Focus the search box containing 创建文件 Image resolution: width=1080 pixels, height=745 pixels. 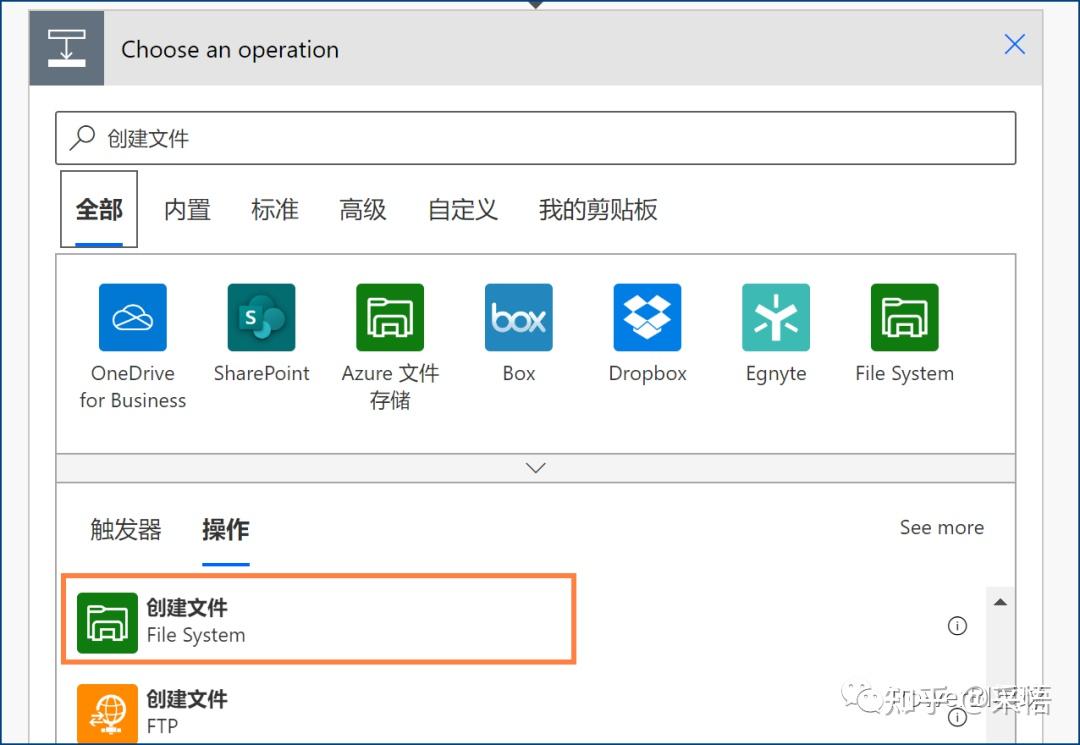click(x=535, y=138)
